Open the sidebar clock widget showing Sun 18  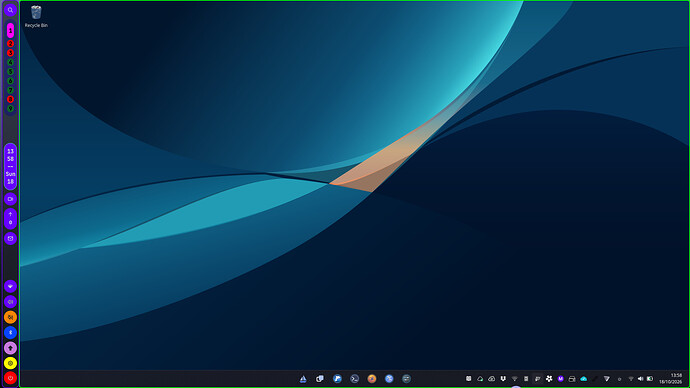(10, 166)
